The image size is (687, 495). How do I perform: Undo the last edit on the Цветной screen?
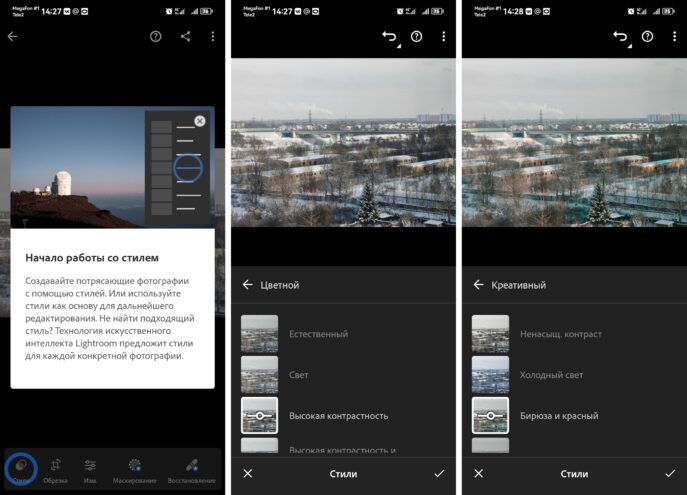coord(389,36)
